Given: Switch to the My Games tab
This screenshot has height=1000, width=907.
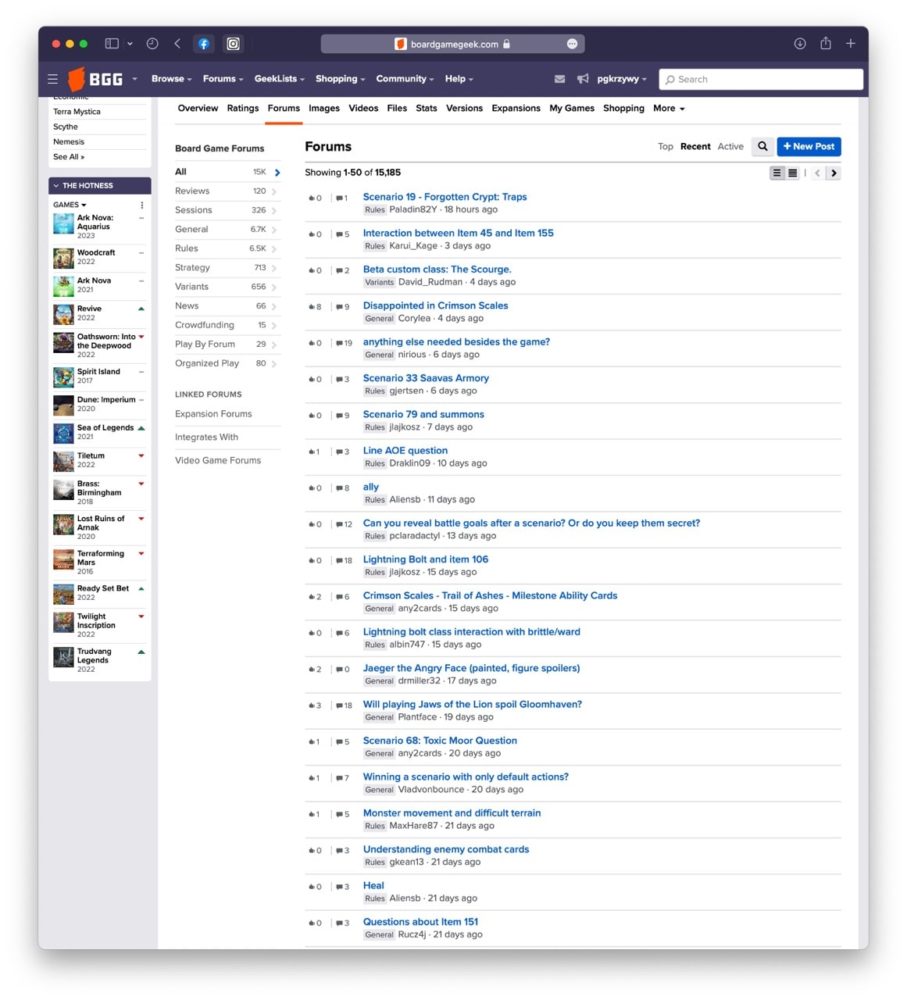Looking at the screenshot, I should (571, 108).
